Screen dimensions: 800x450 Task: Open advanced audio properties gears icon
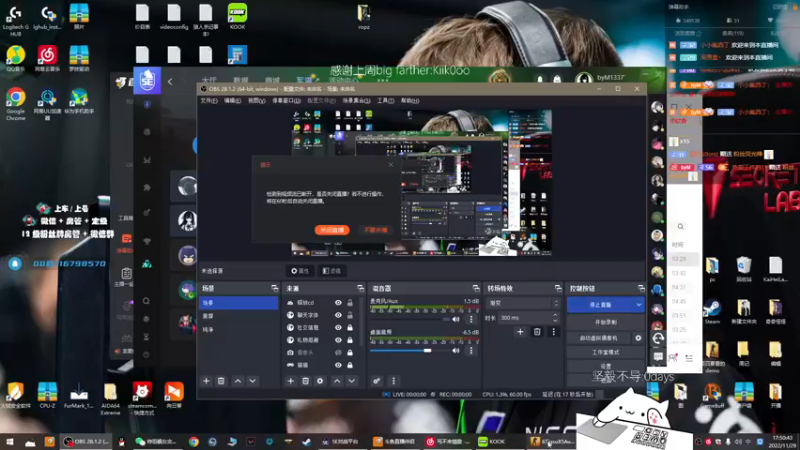[377, 381]
